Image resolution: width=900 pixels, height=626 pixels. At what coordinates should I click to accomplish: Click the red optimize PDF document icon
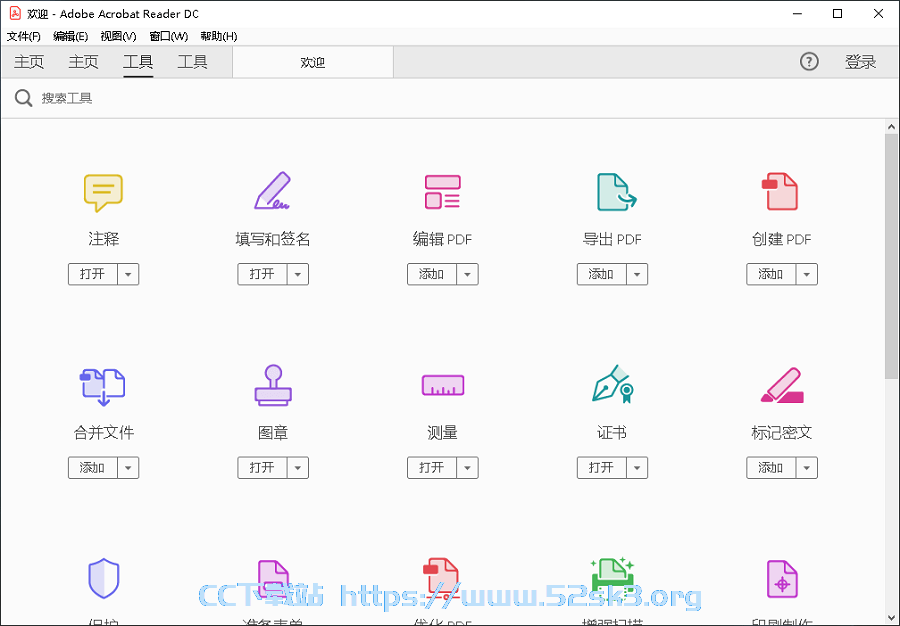click(440, 578)
